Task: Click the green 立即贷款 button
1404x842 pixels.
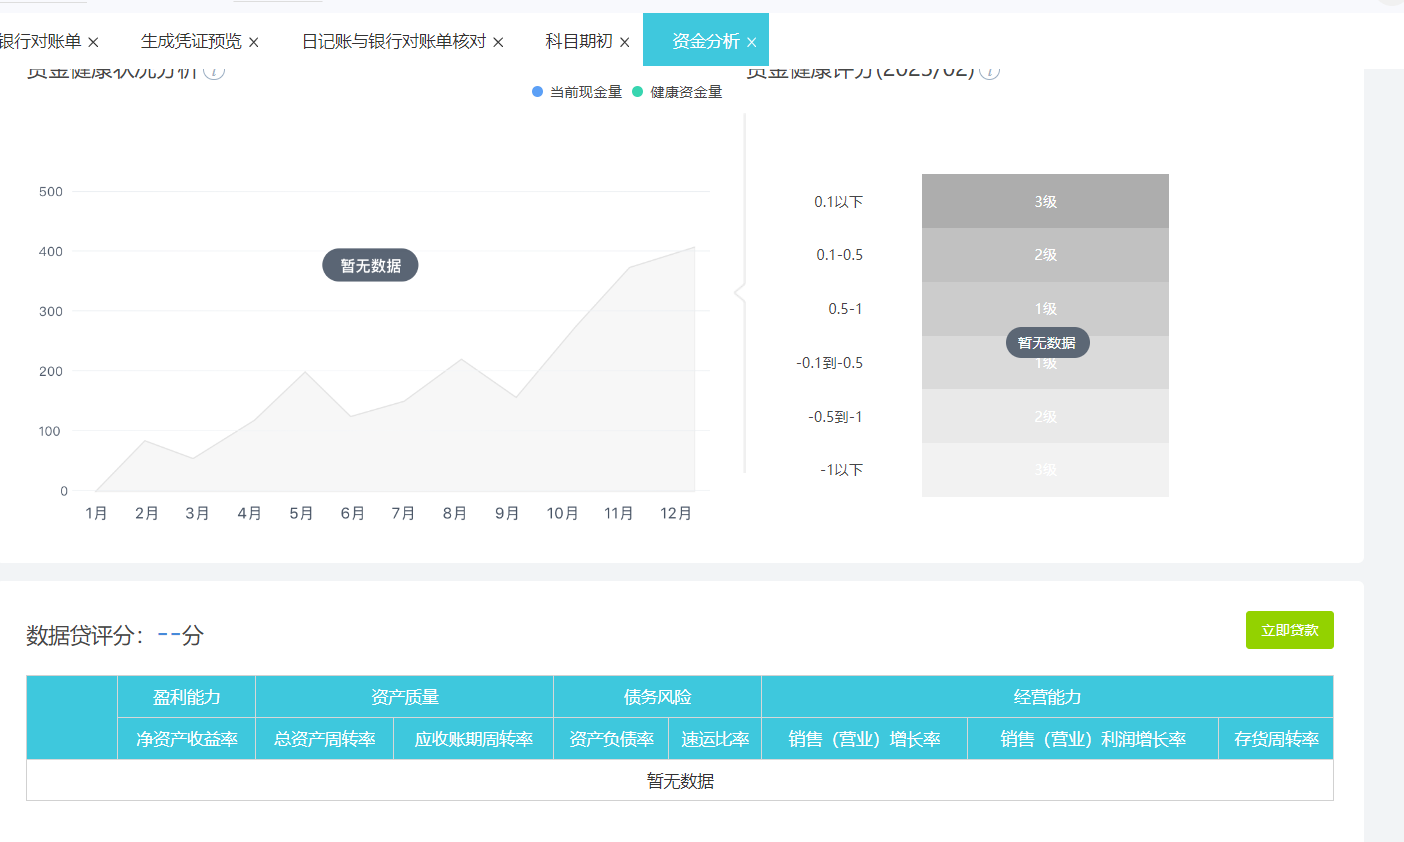Action: (1289, 630)
